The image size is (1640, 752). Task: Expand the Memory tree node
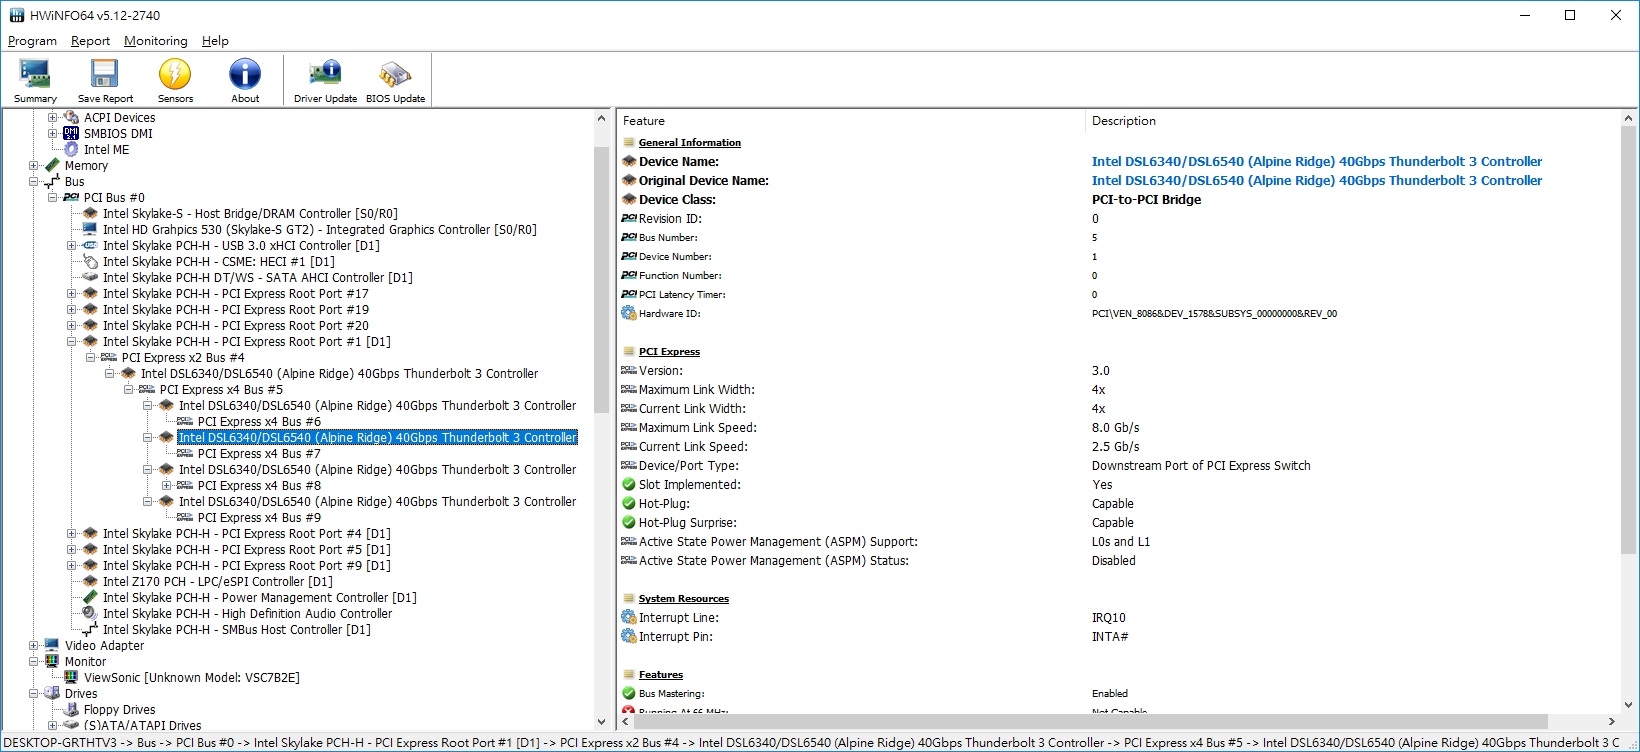[33, 166]
